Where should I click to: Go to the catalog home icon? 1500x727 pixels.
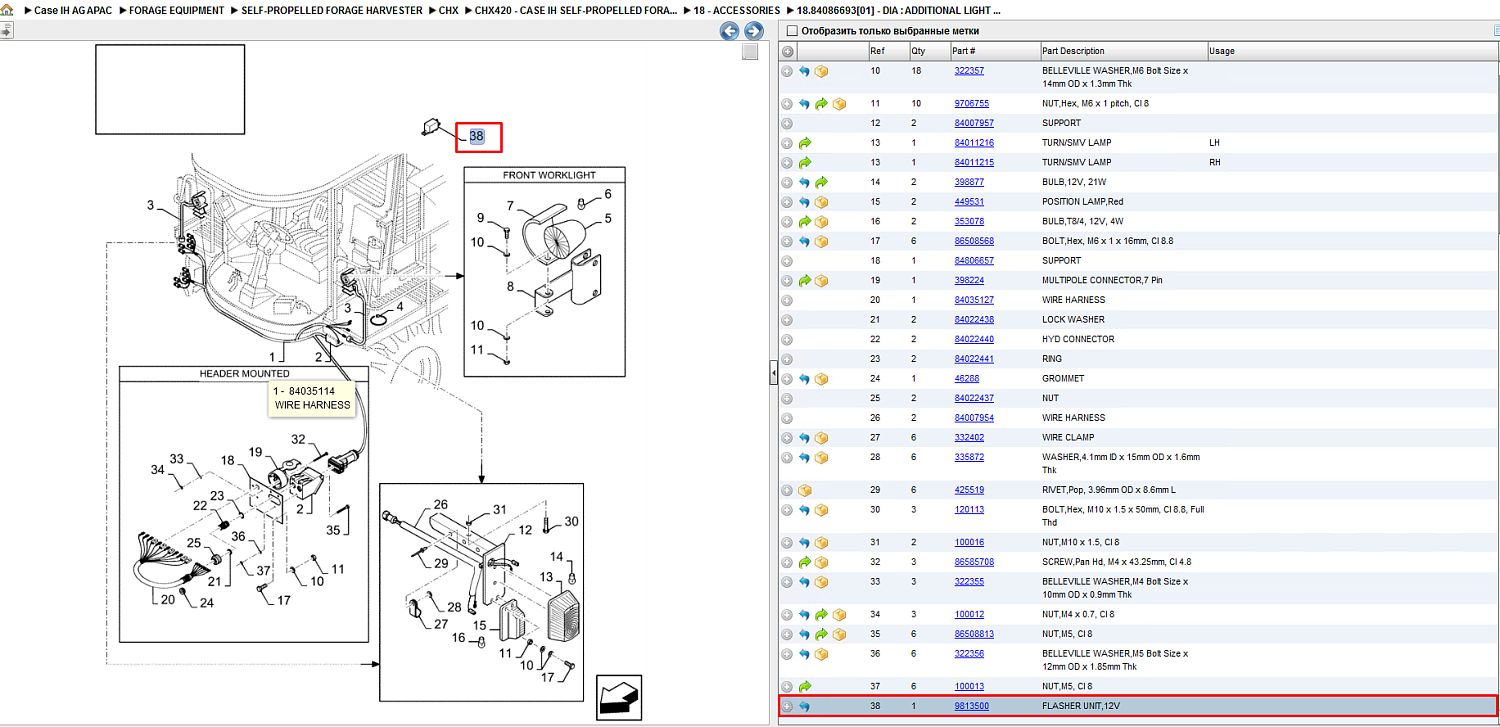pos(7,10)
